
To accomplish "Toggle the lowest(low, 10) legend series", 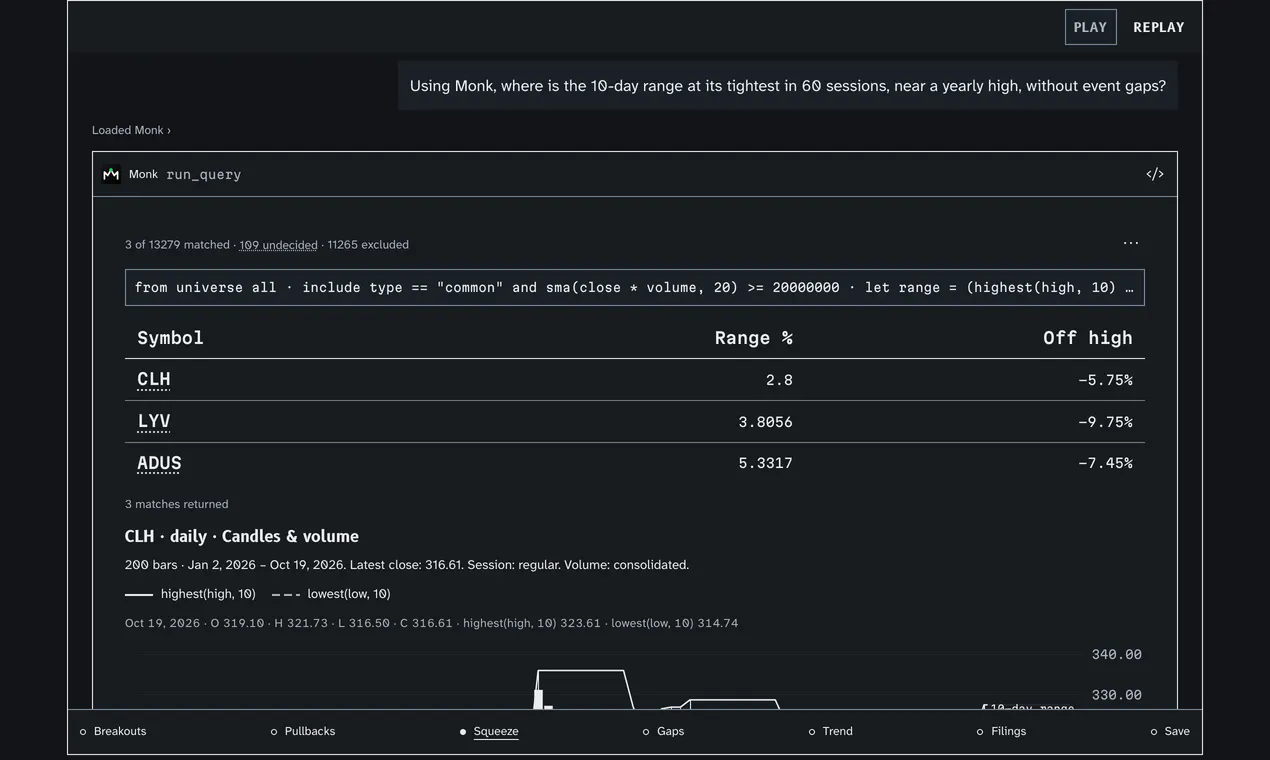I will coord(331,594).
